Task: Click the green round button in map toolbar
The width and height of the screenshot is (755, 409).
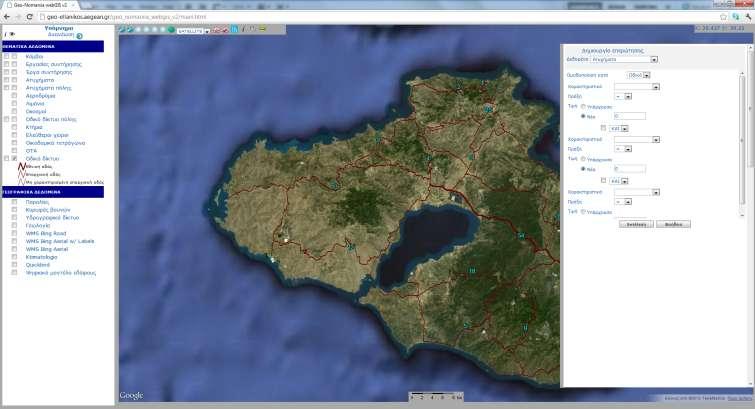Action: [171, 30]
